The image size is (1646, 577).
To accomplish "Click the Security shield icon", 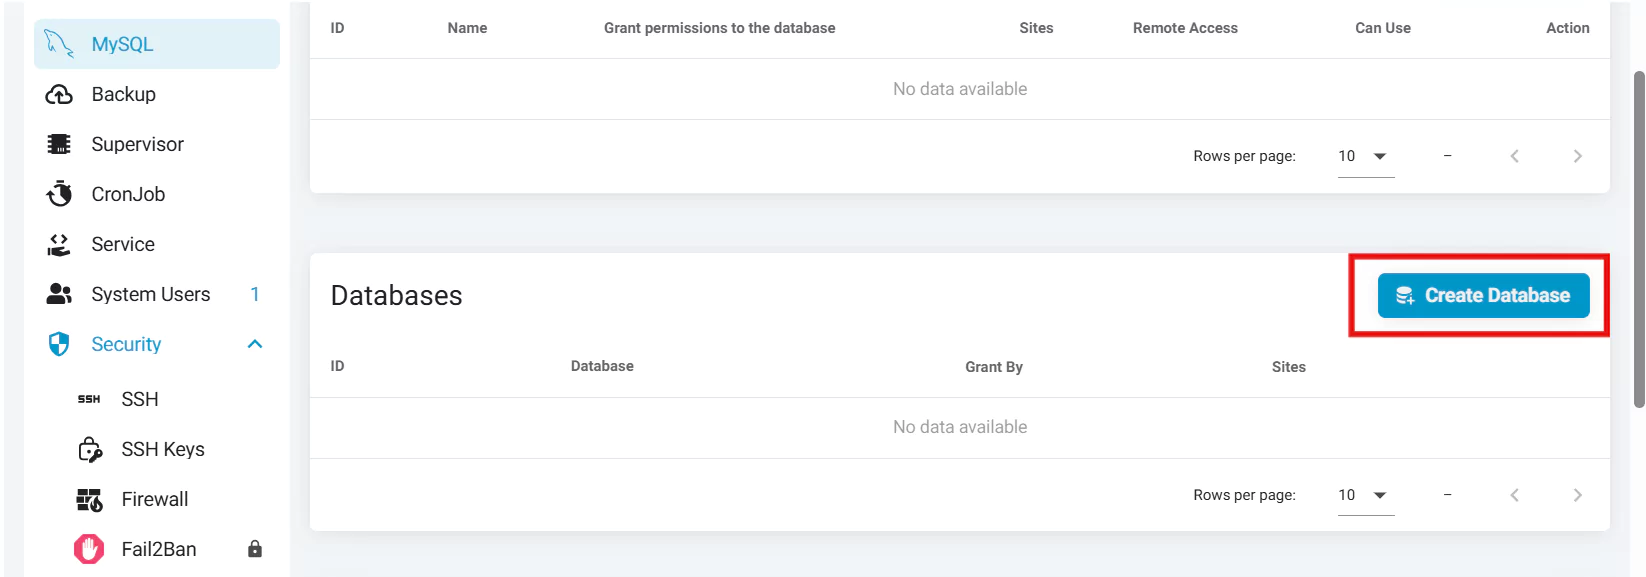I will click(59, 344).
